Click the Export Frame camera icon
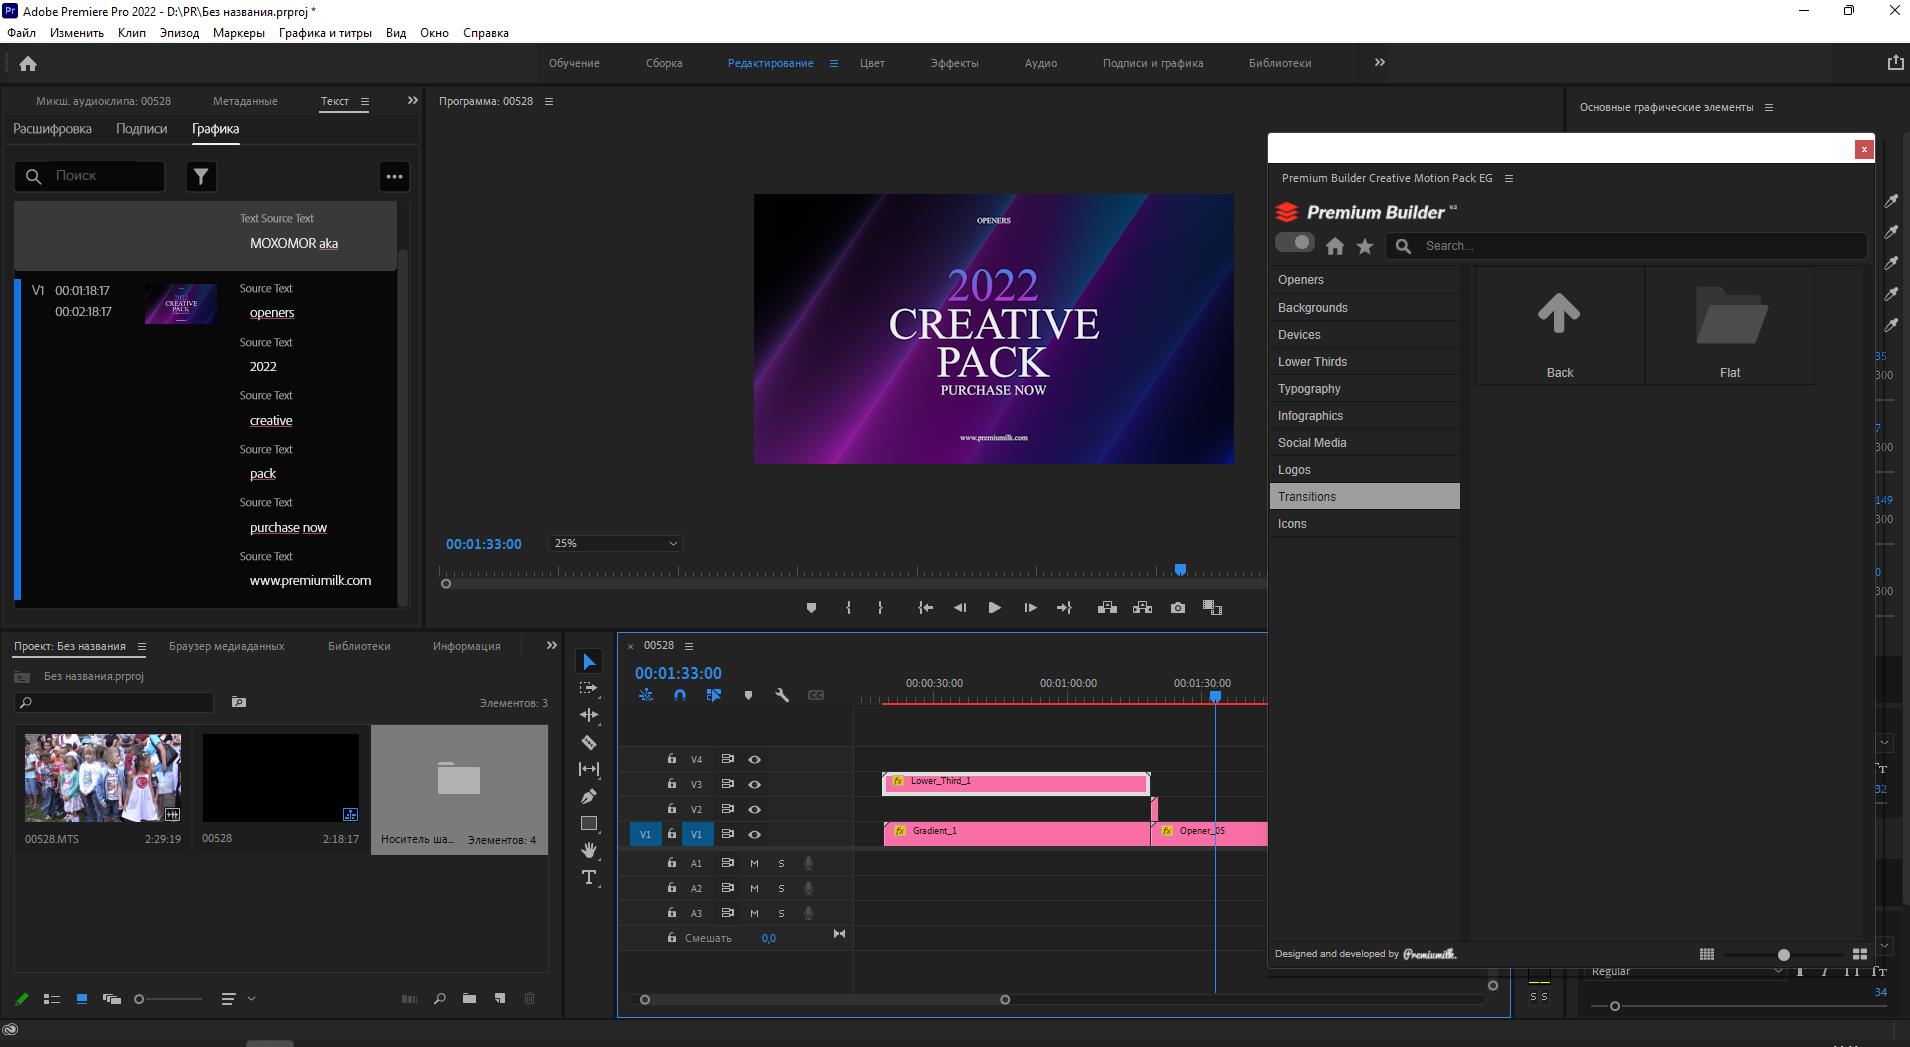The height and width of the screenshot is (1047, 1910). point(1178,607)
